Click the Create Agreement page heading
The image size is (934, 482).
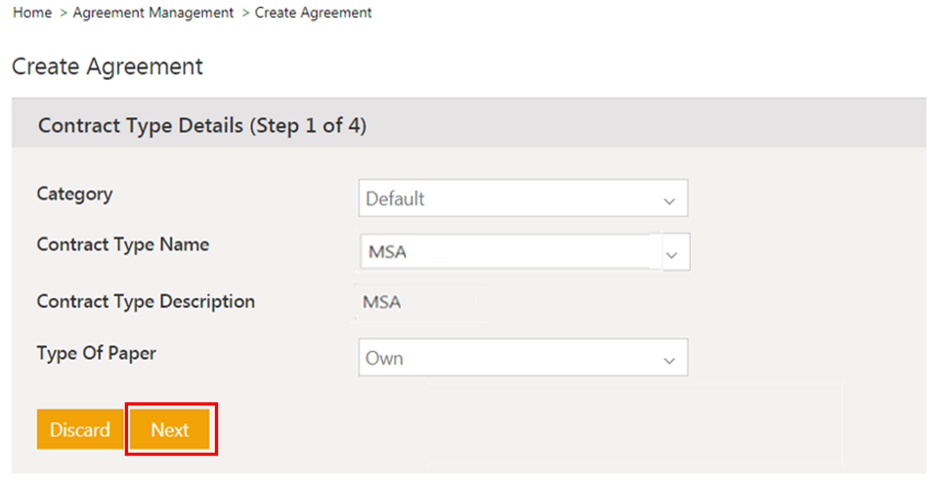click(107, 67)
